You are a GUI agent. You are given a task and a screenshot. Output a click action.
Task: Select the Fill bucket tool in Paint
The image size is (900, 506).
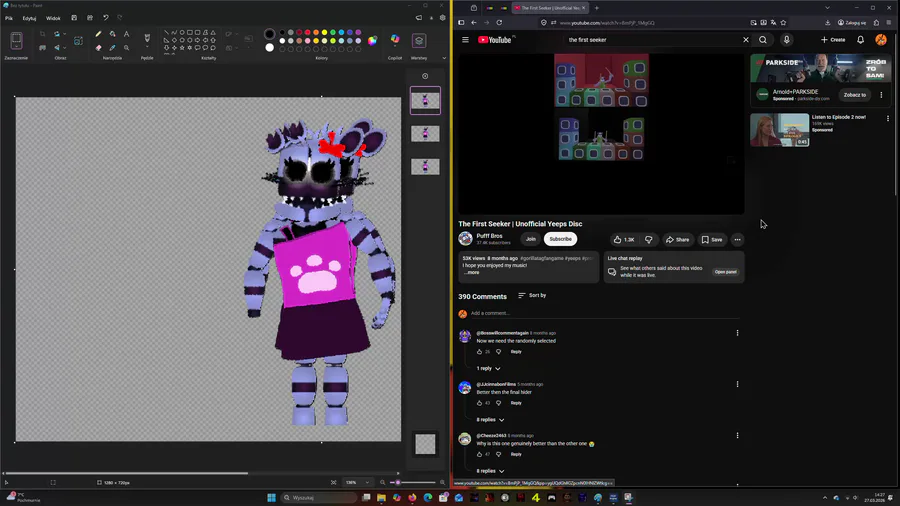pyautogui.click(x=112, y=34)
